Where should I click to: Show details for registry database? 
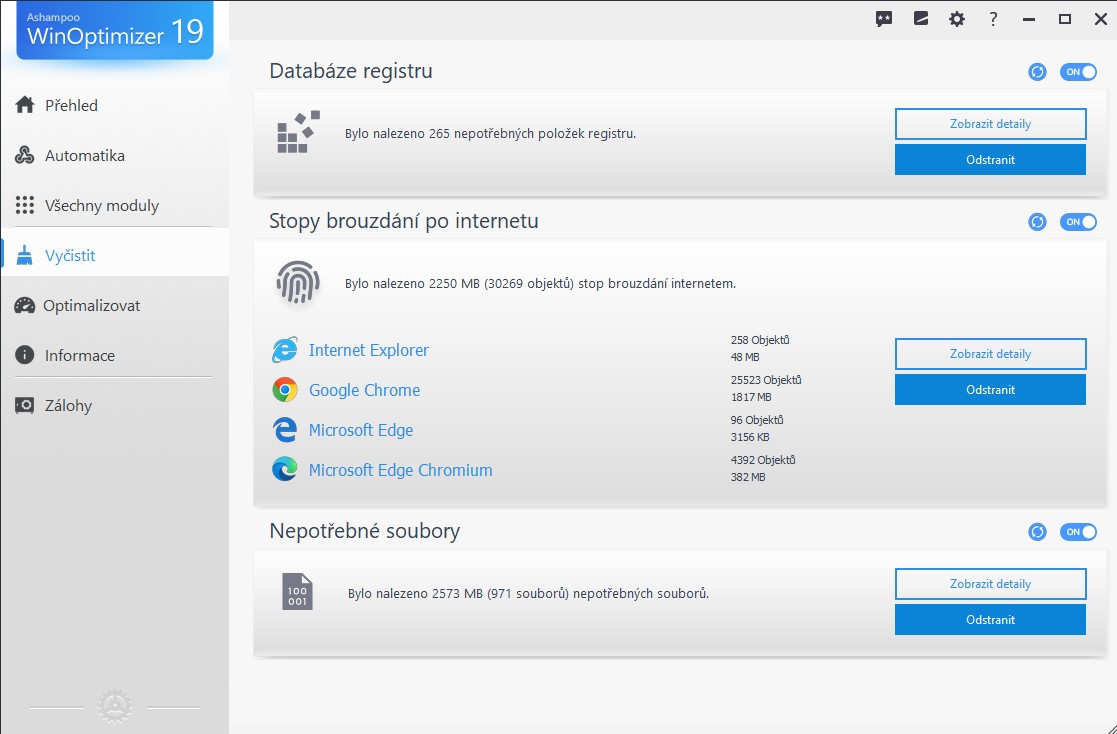pos(990,124)
